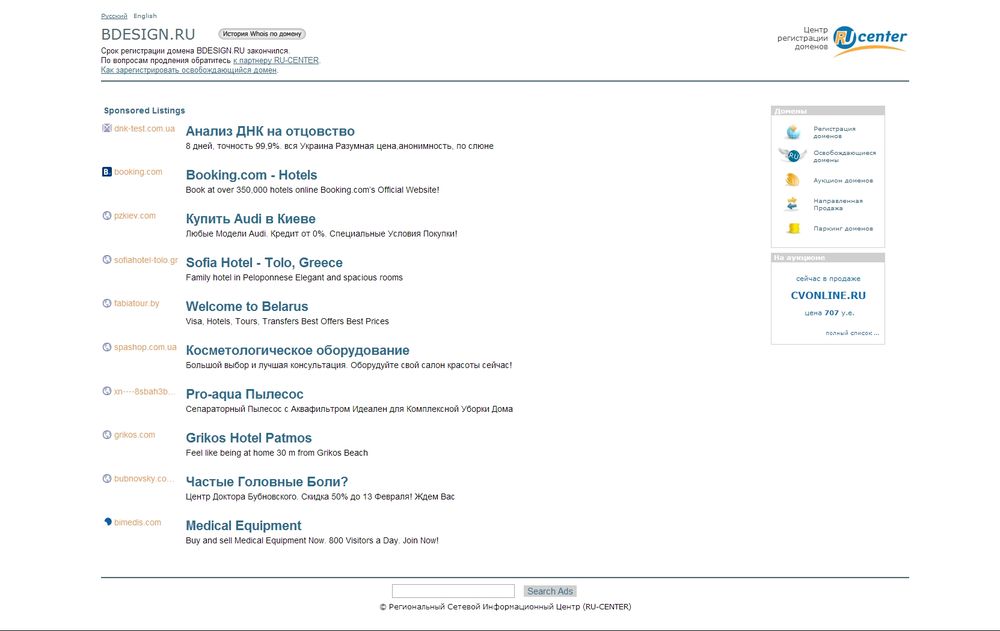1000x631 pixels.
Task: Click the gavel icon for Аукцион доменов
Action: pyautogui.click(x=792, y=180)
